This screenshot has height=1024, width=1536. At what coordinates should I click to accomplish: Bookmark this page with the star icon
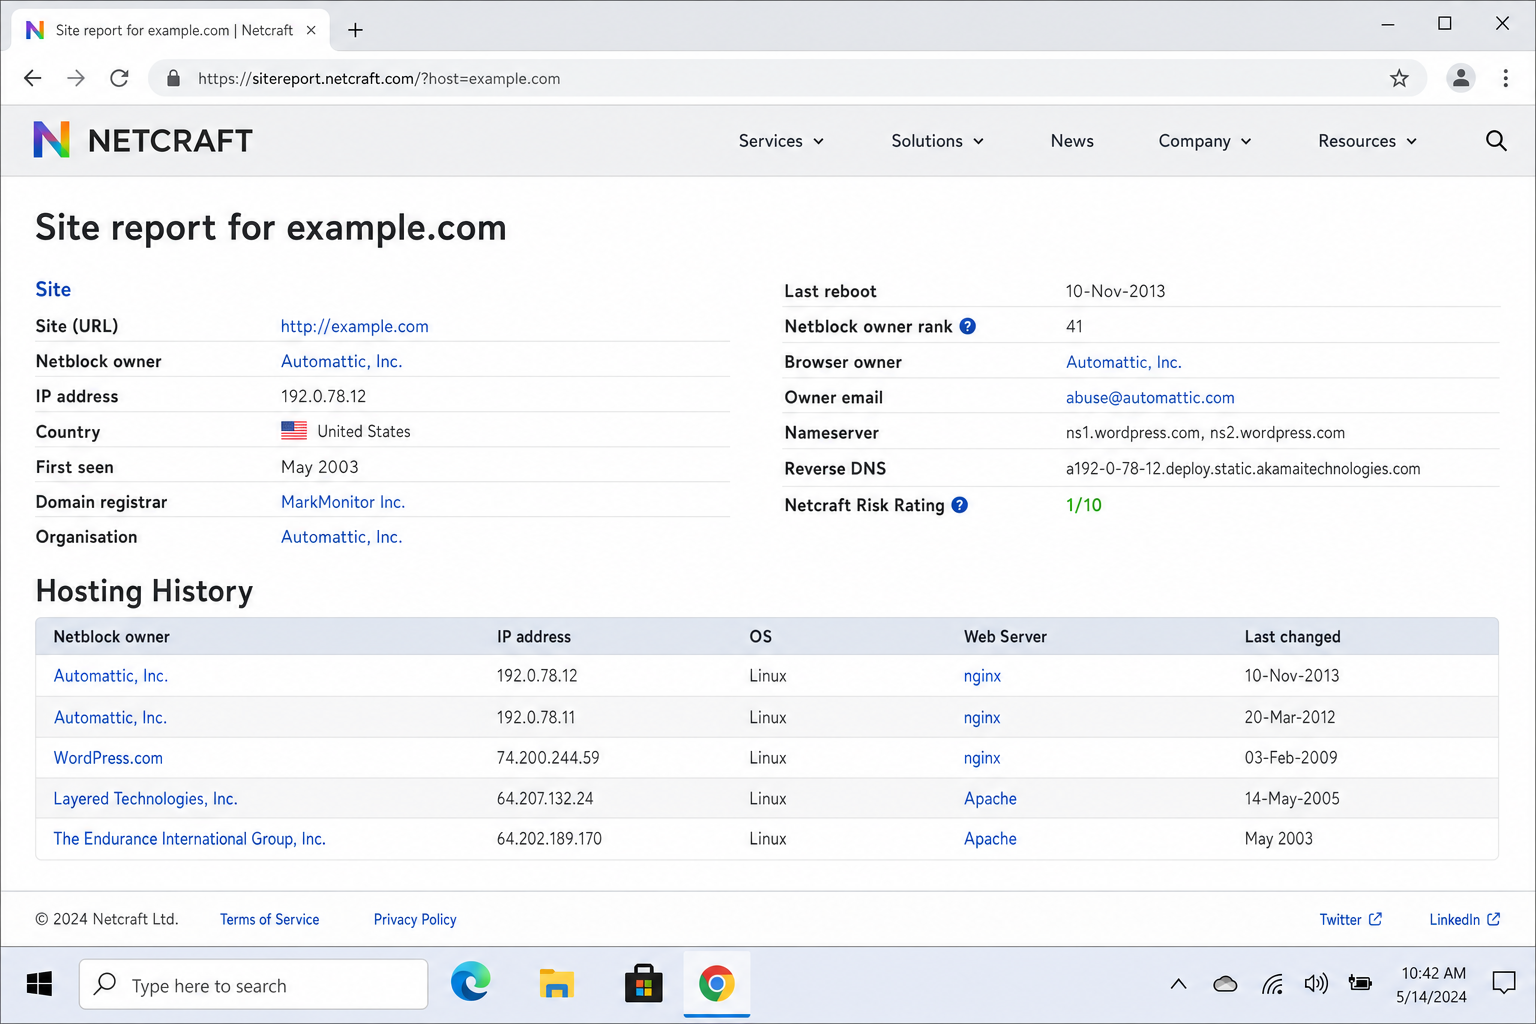1399,78
